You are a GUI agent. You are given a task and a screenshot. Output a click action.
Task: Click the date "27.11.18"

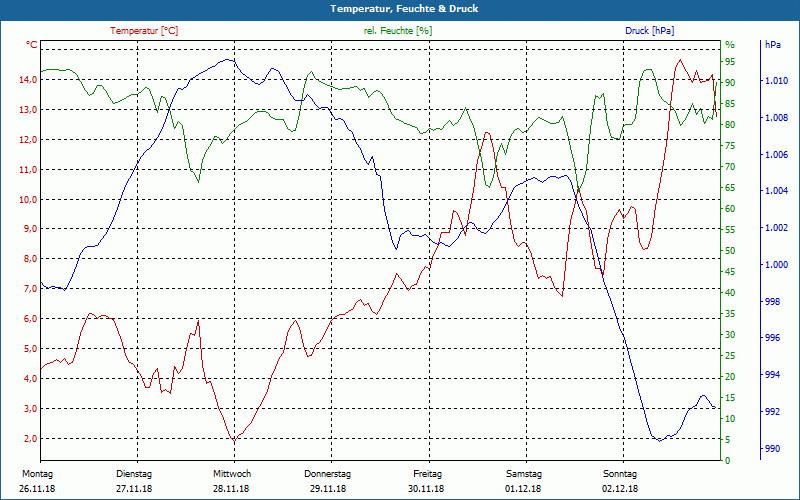tap(134, 489)
